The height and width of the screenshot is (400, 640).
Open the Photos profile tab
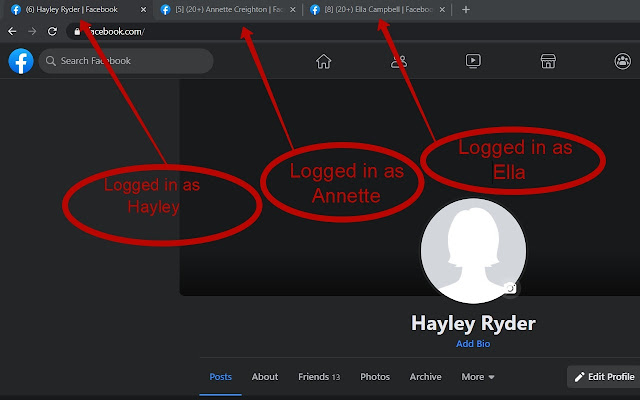point(375,377)
